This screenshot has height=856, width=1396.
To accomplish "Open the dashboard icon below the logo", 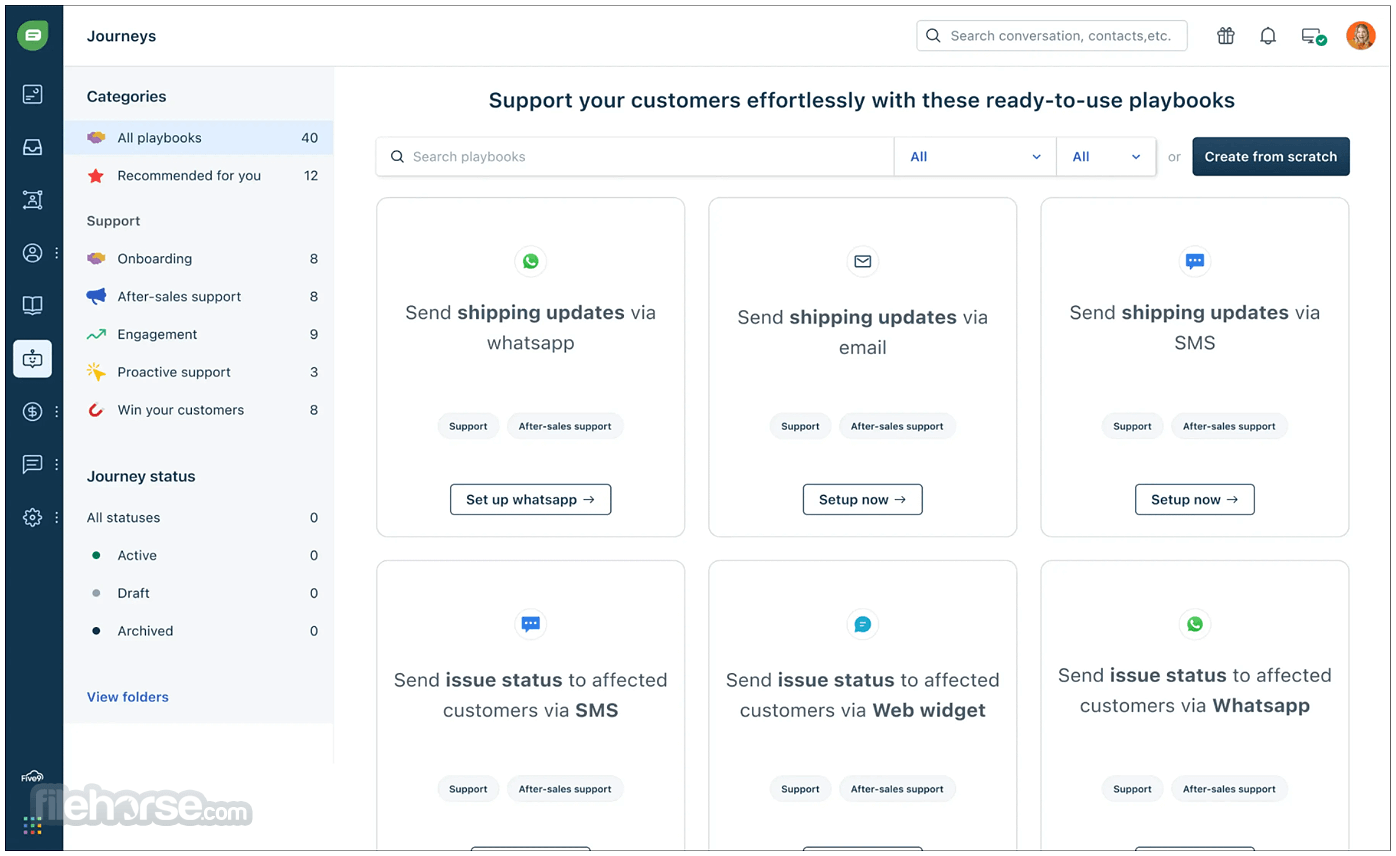I will tap(33, 95).
